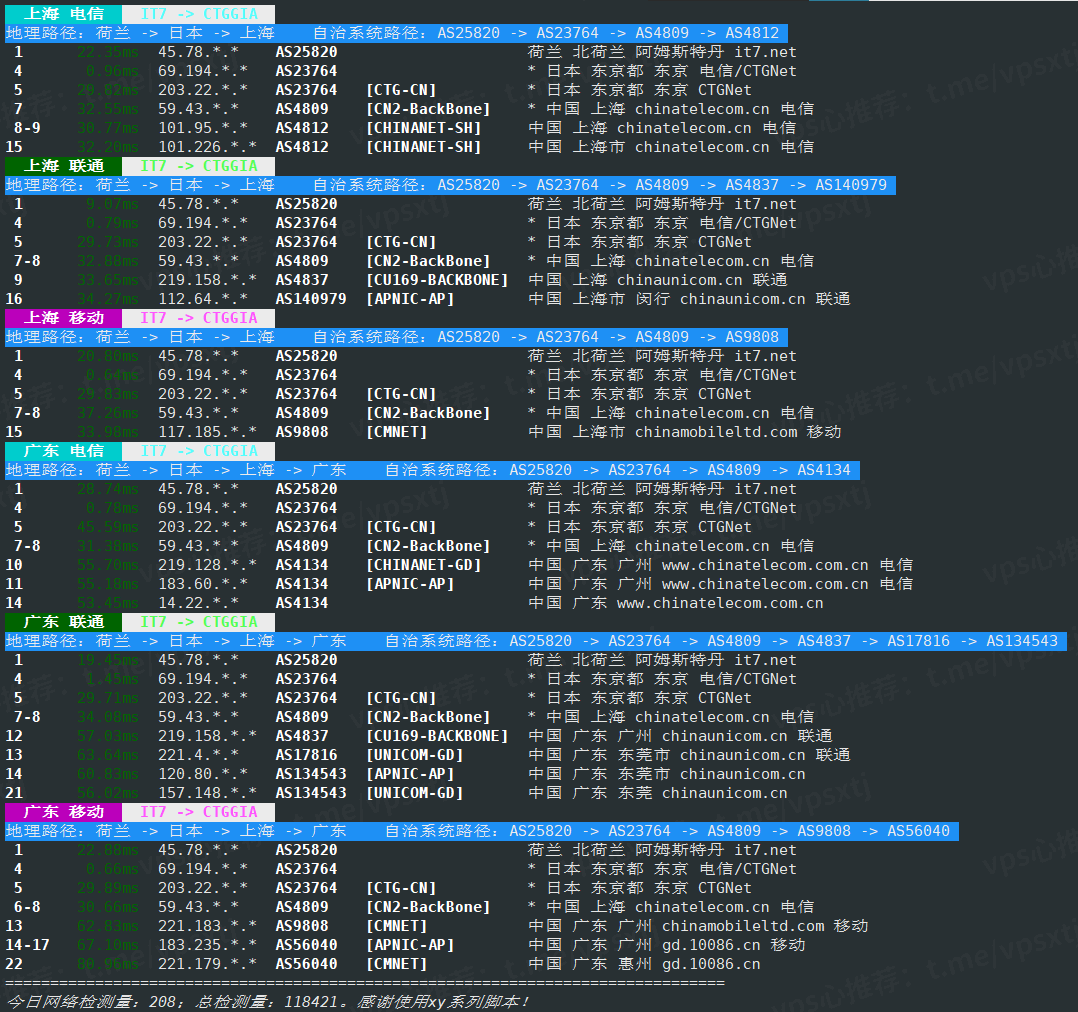This screenshot has height=1012, width=1078.
Task: Click the "上海 移动" section header label
Action: 63,318
